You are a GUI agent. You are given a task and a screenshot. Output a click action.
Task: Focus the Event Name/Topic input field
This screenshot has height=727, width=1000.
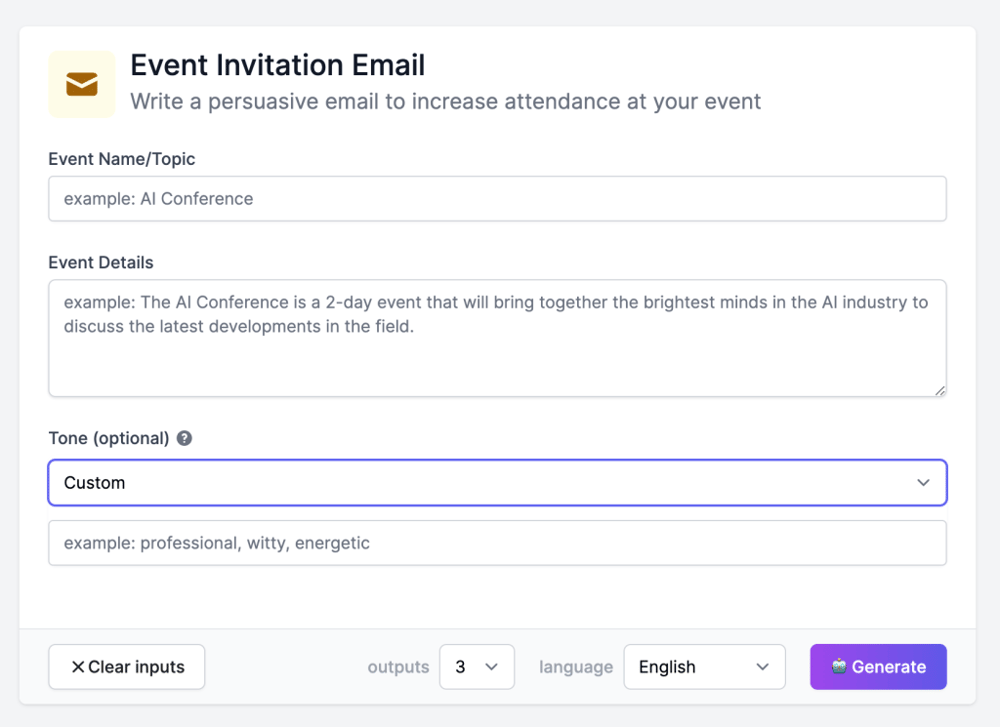pyautogui.click(x=497, y=199)
